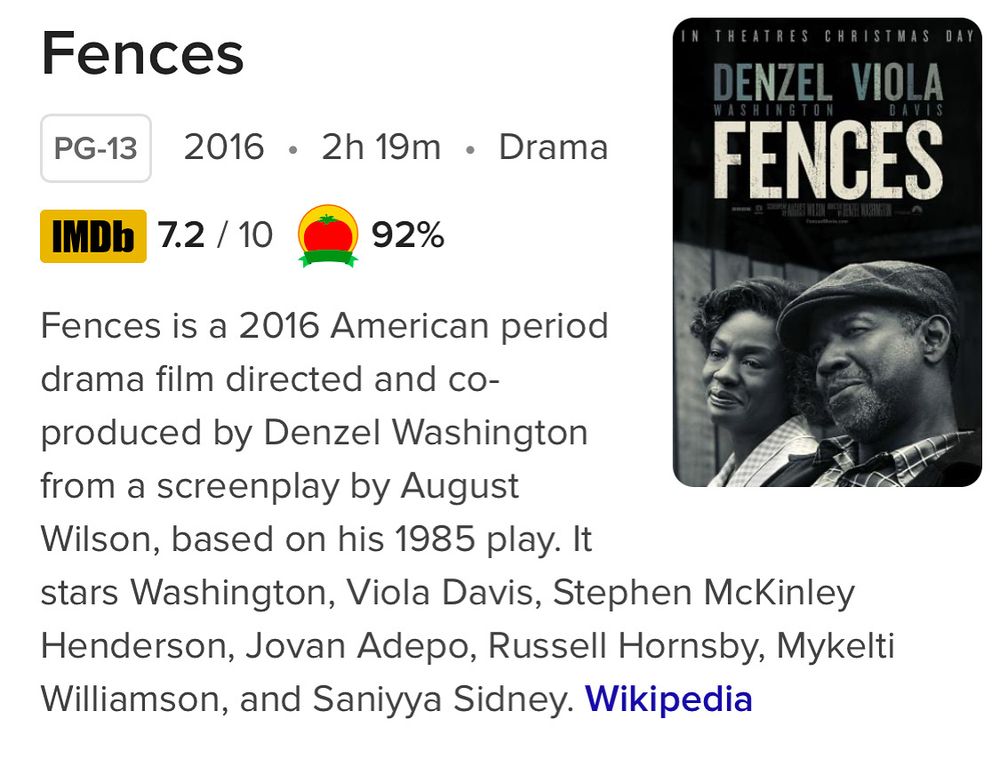
Task: Select the Fences title heading
Action: click(x=142, y=54)
